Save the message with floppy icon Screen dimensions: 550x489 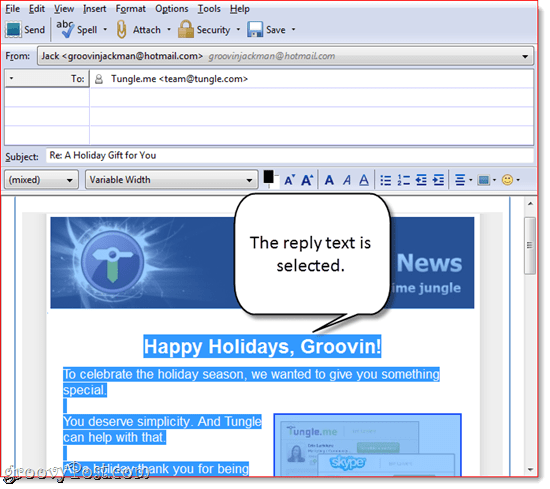(255, 30)
